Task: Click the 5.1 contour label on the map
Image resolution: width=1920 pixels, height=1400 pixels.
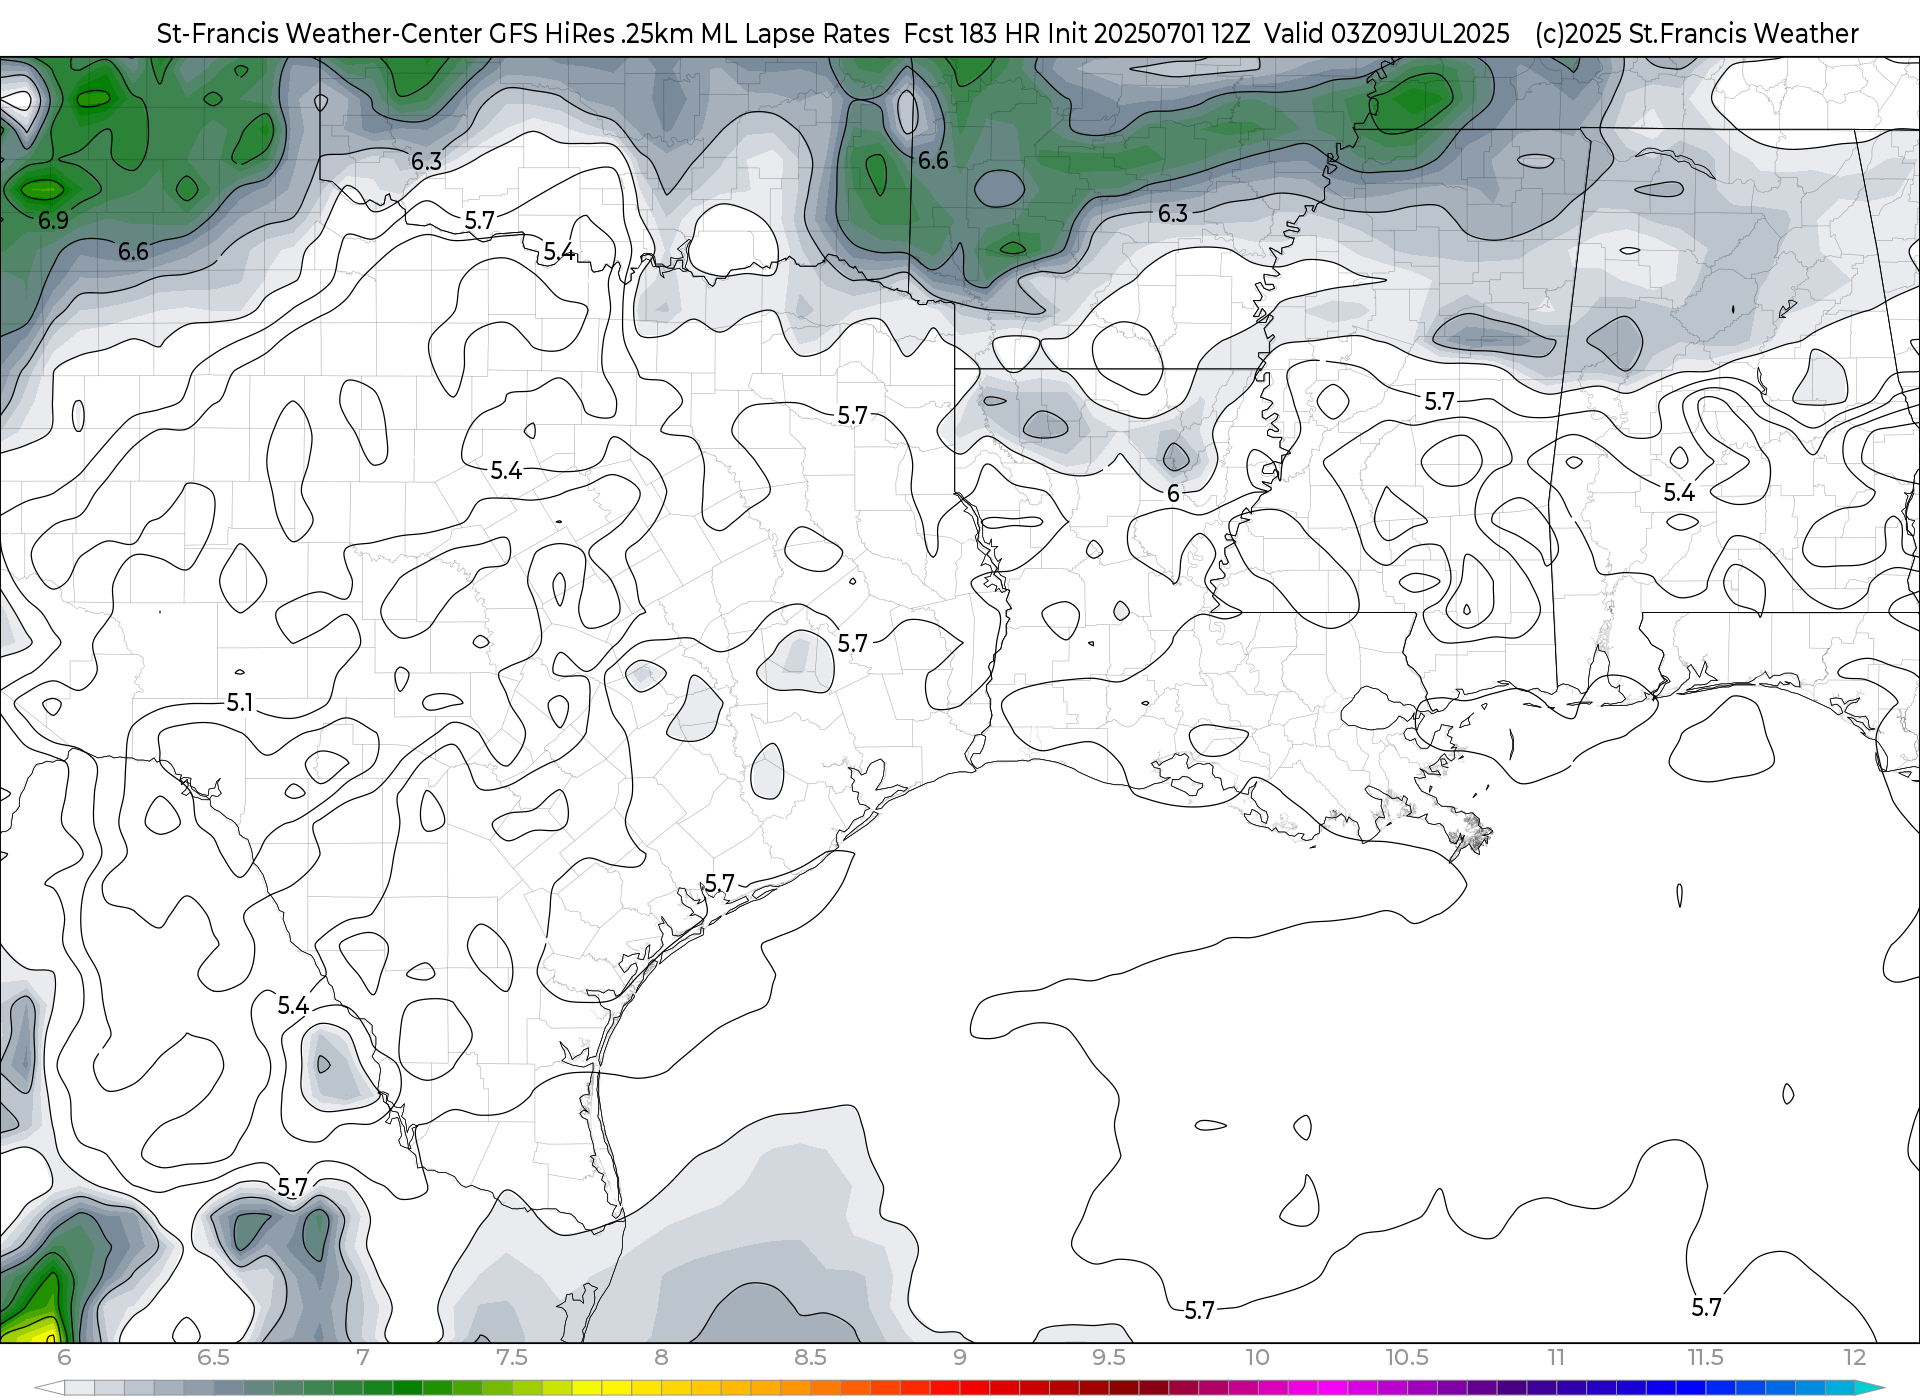Action: pyautogui.click(x=240, y=703)
